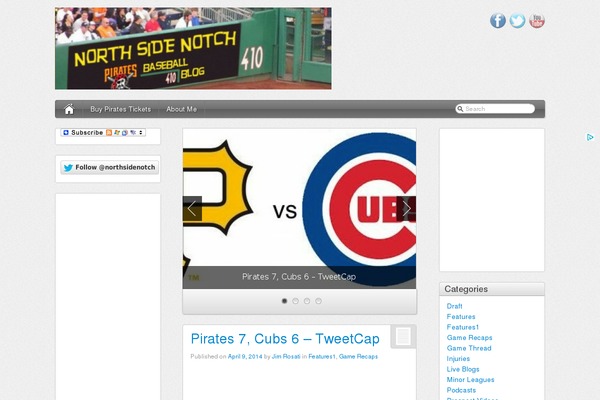Open the Features category
This screenshot has width=600, height=400.
[x=461, y=317]
